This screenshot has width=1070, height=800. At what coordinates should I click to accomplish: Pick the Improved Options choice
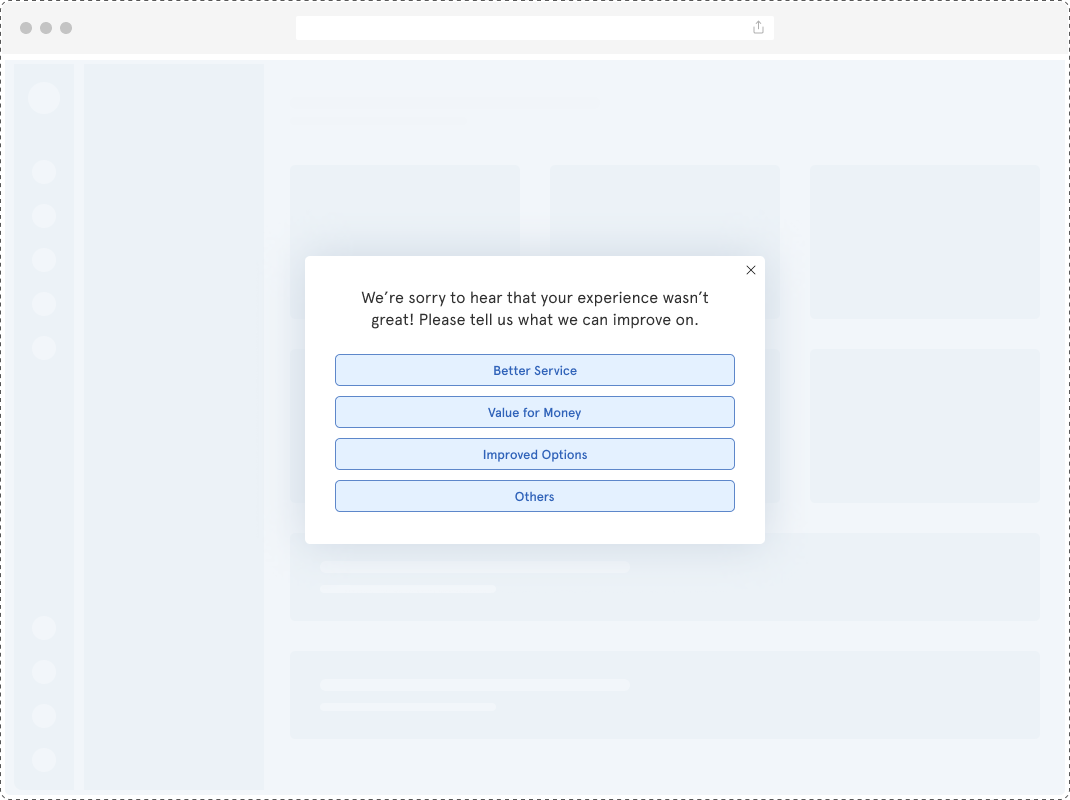pyautogui.click(x=535, y=454)
